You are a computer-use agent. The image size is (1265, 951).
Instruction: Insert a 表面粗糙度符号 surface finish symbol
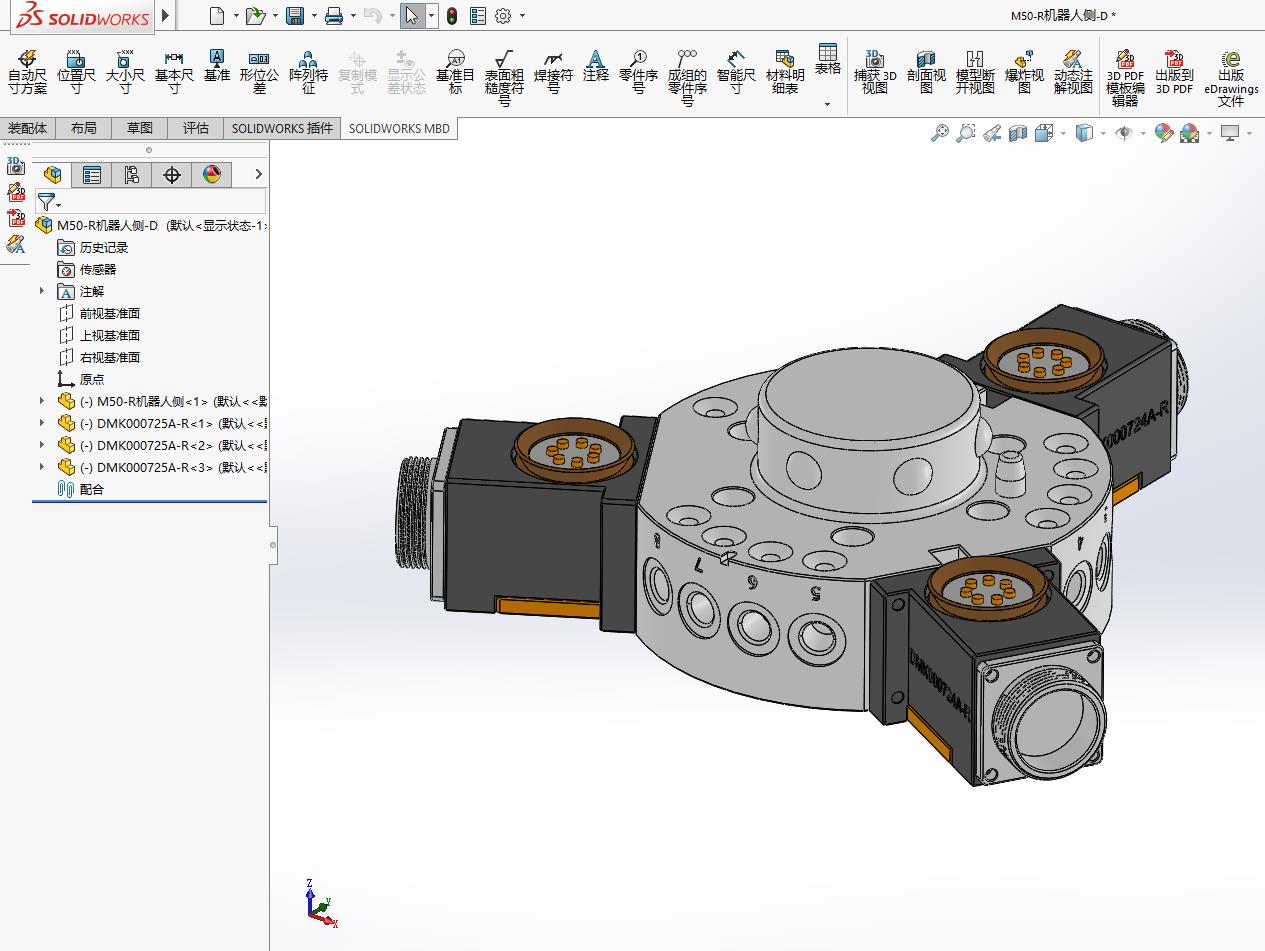click(504, 78)
